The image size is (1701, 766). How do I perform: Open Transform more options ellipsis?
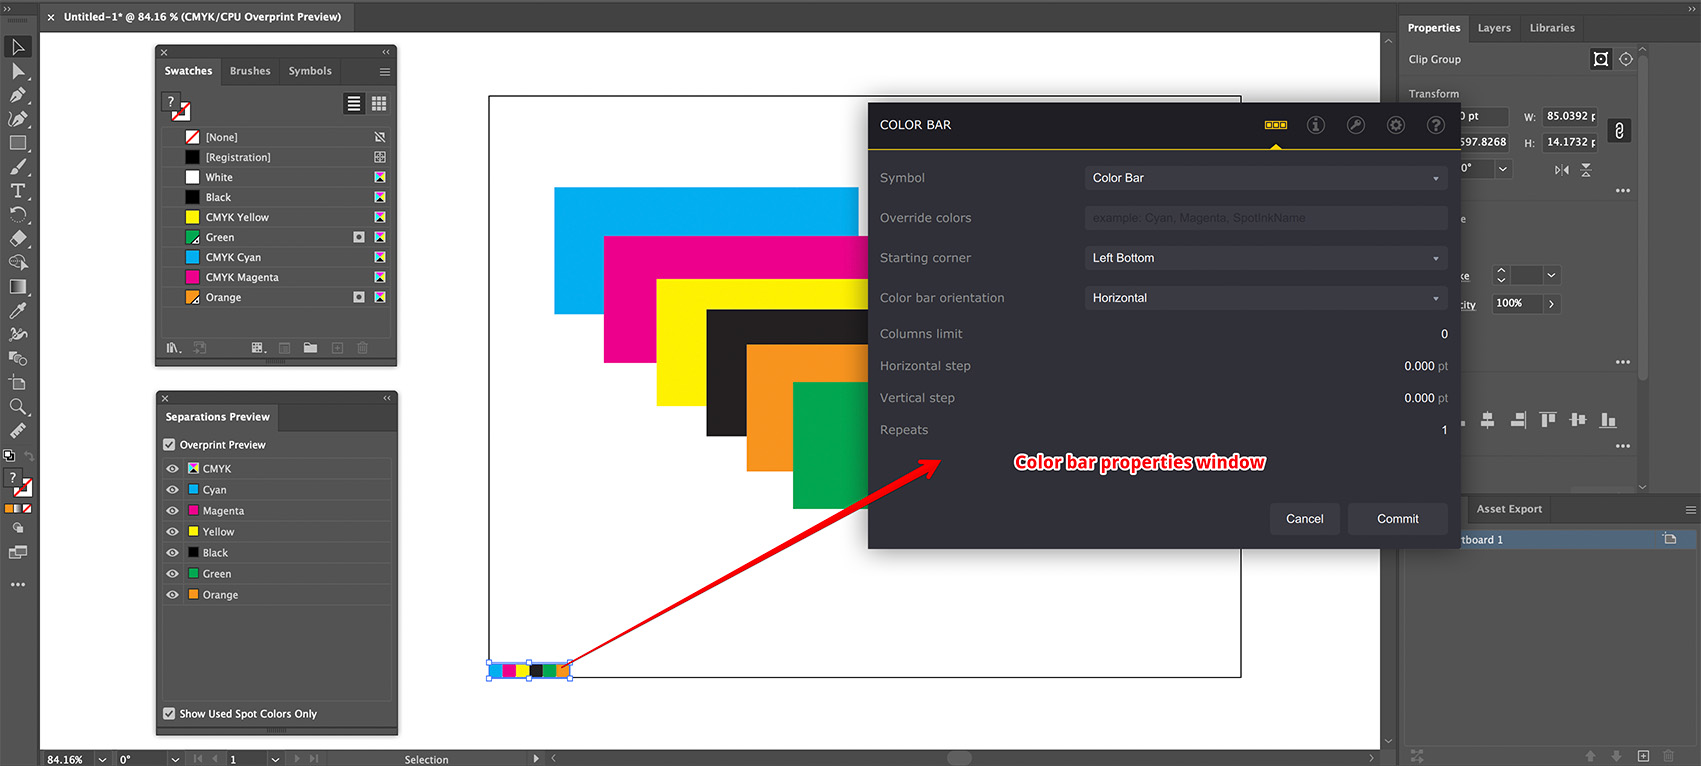click(x=1622, y=190)
